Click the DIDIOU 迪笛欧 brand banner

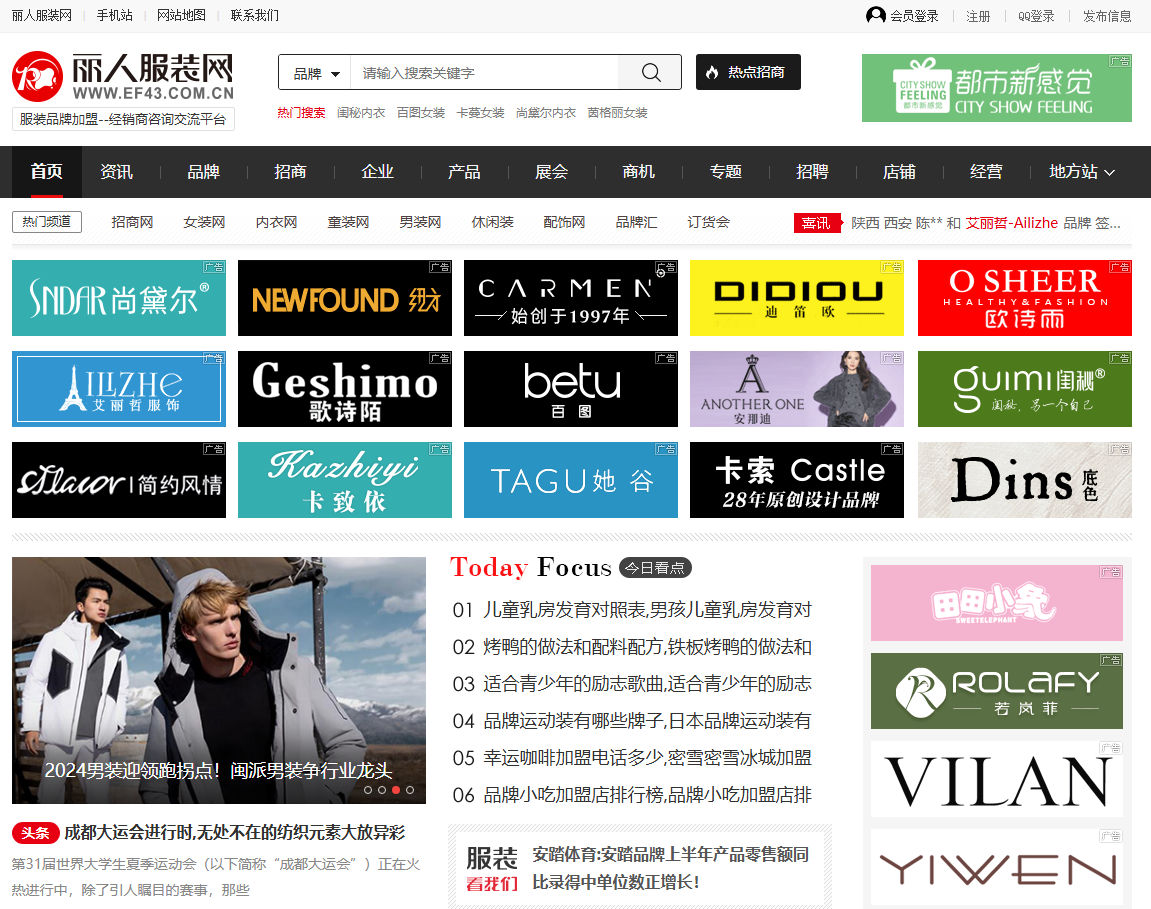pos(797,298)
